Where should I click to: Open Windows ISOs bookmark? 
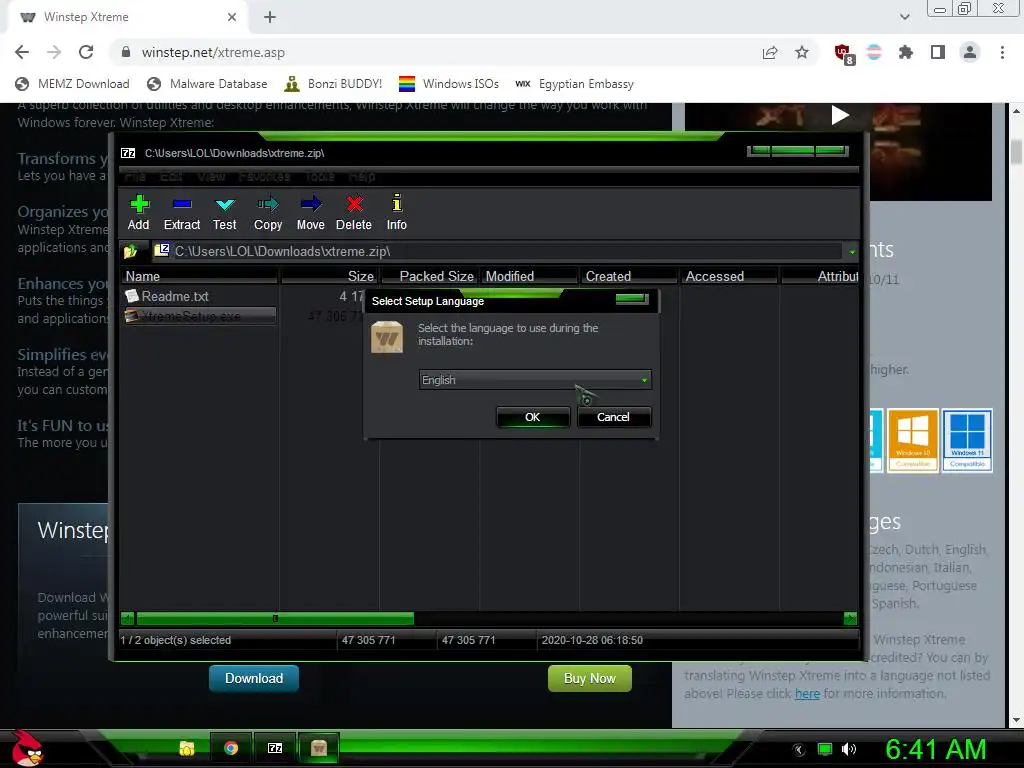(x=449, y=84)
